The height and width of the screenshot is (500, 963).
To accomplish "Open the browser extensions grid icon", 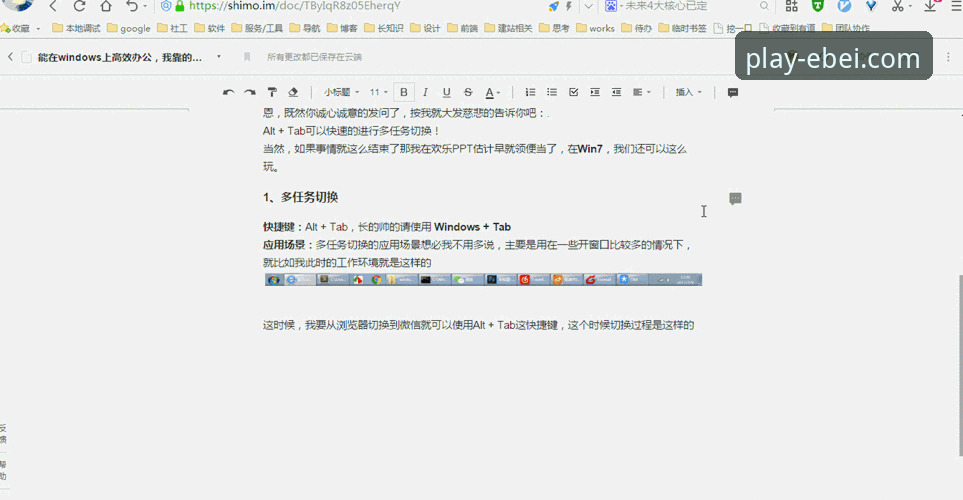I will (x=791, y=6).
